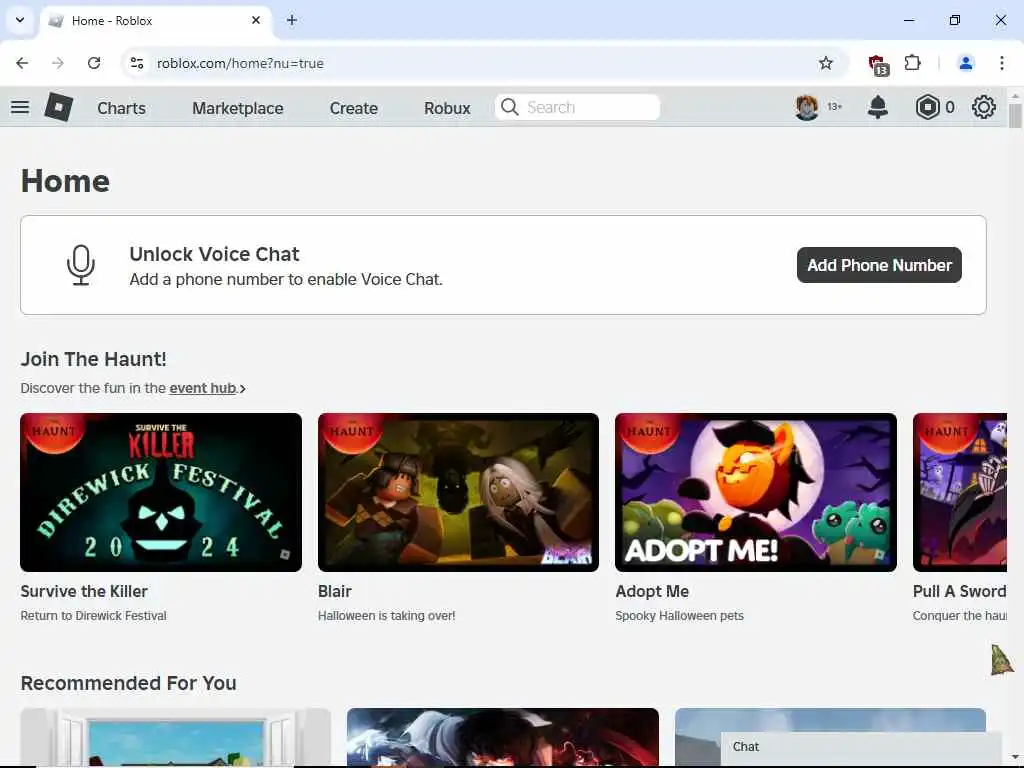Click 'Spooky Halloween pets' text
1024x768 pixels.
coord(679,616)
